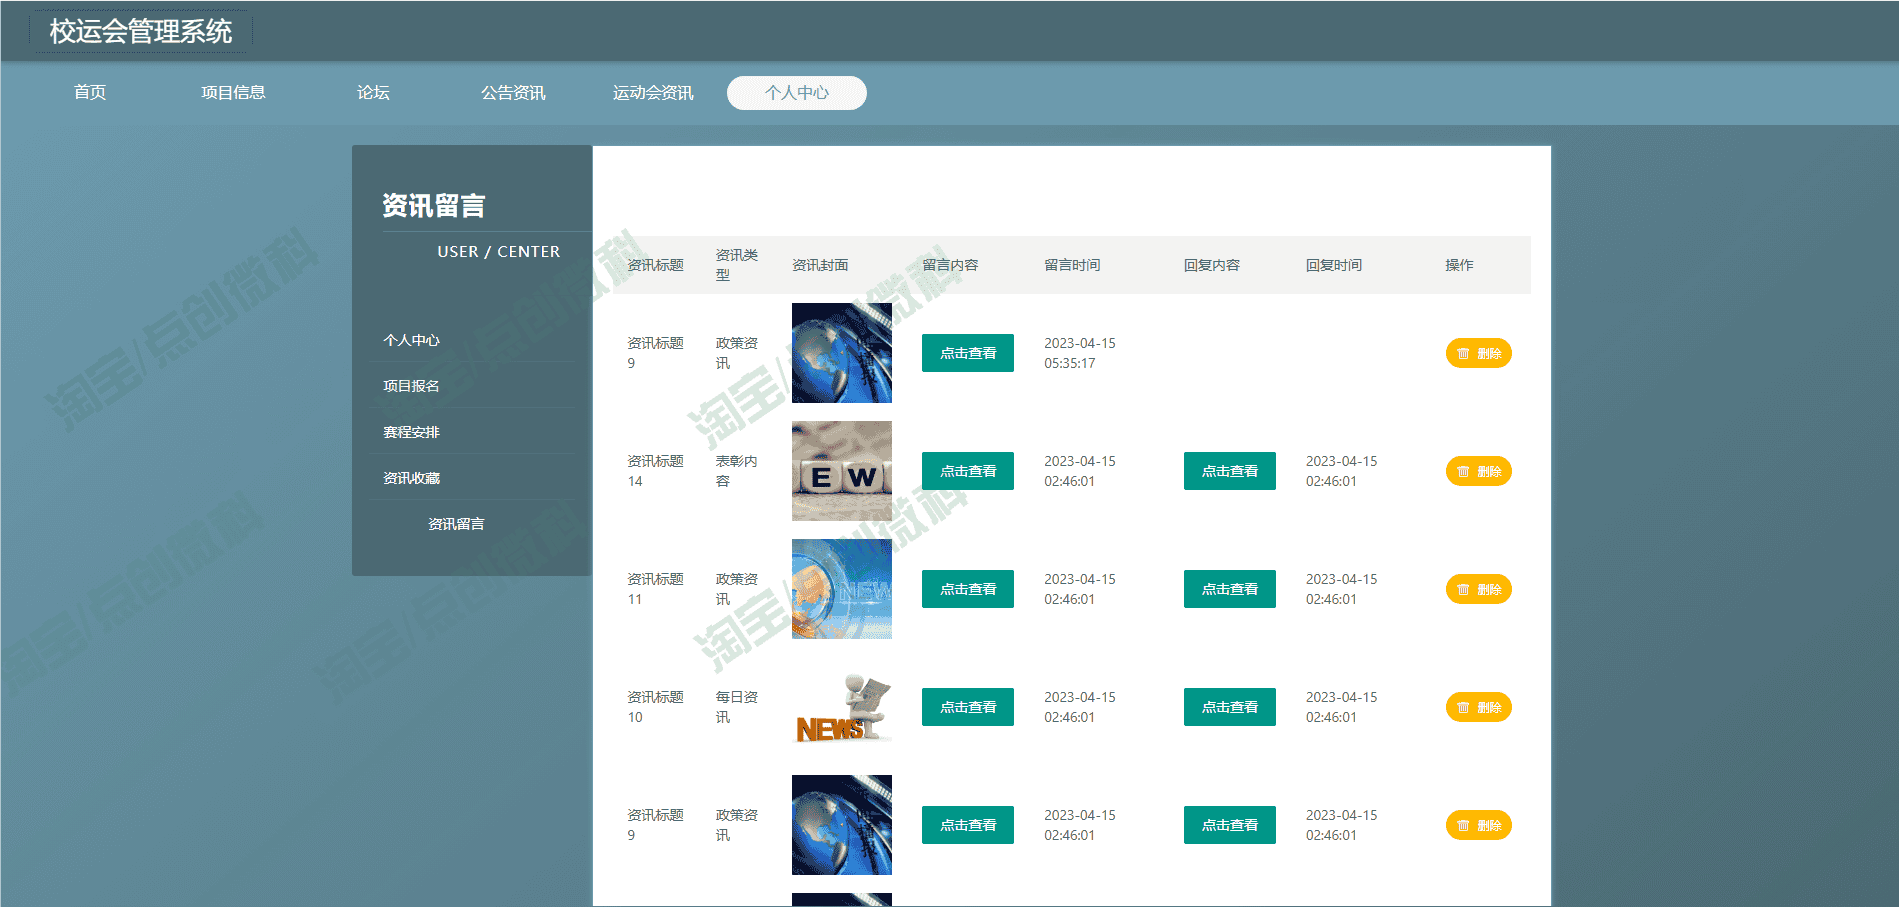View 回复内容 for 资讯标题 9 dated 02:46:01

point(1230,825)
